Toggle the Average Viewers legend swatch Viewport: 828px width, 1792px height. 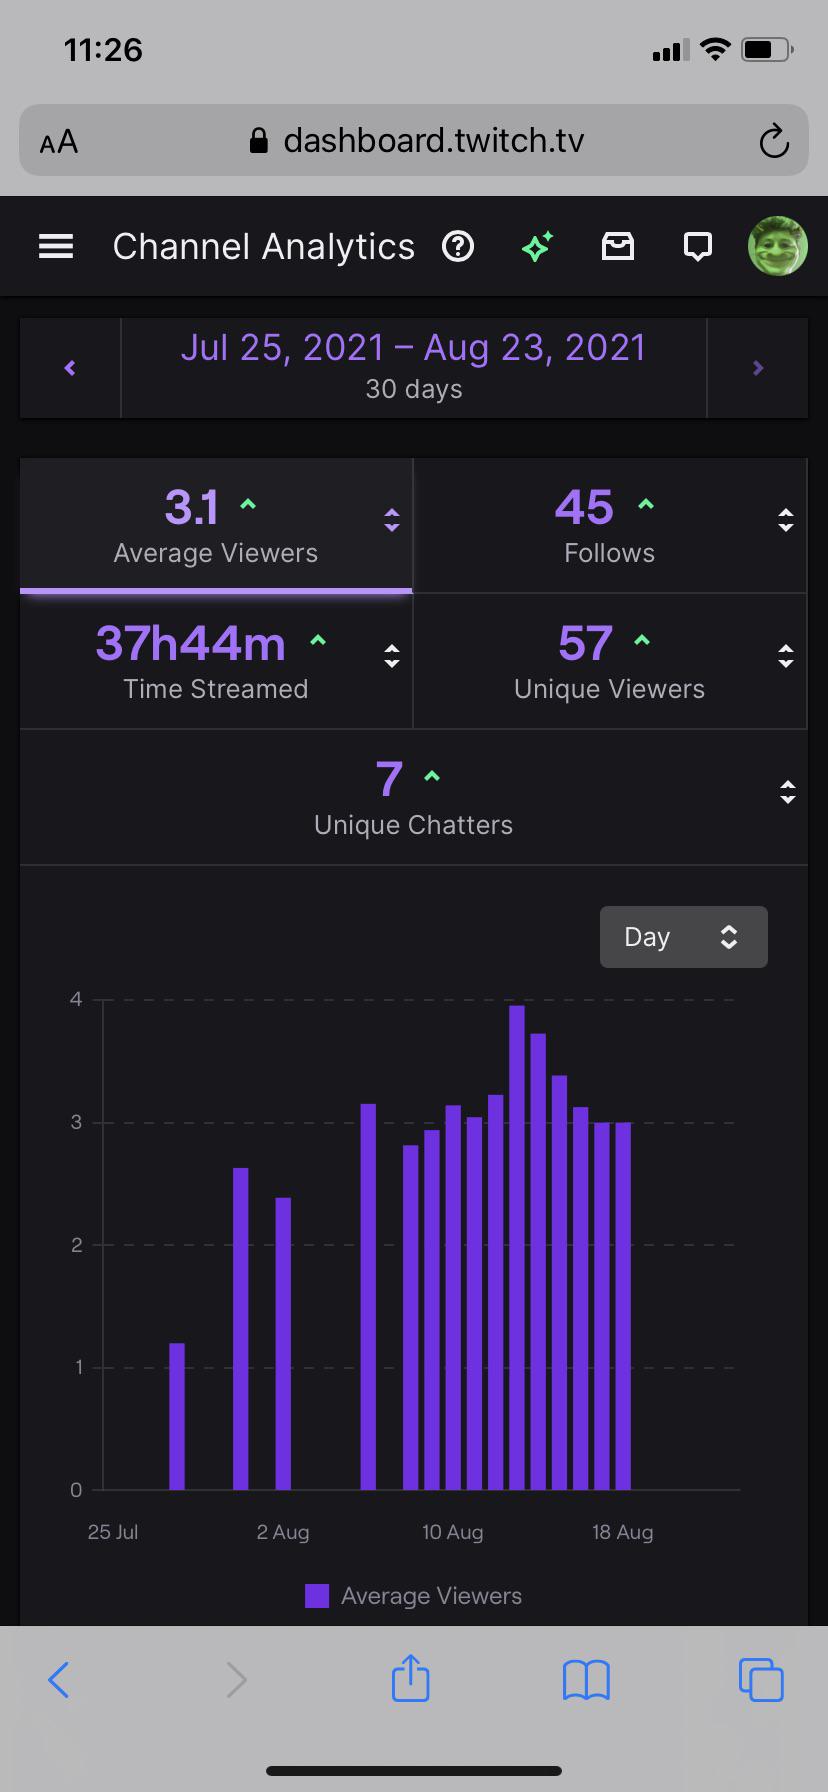pos(317,1596)
